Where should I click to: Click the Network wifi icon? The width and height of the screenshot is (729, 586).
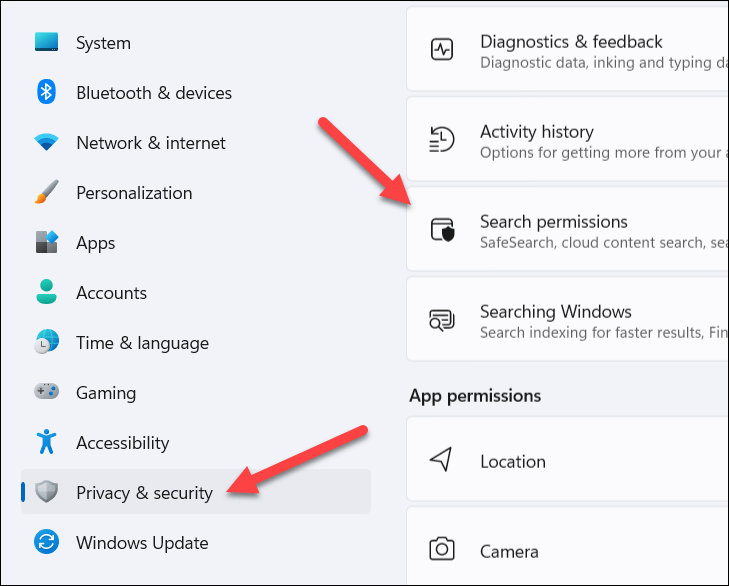pyautogui.click(x=47, y=143)
